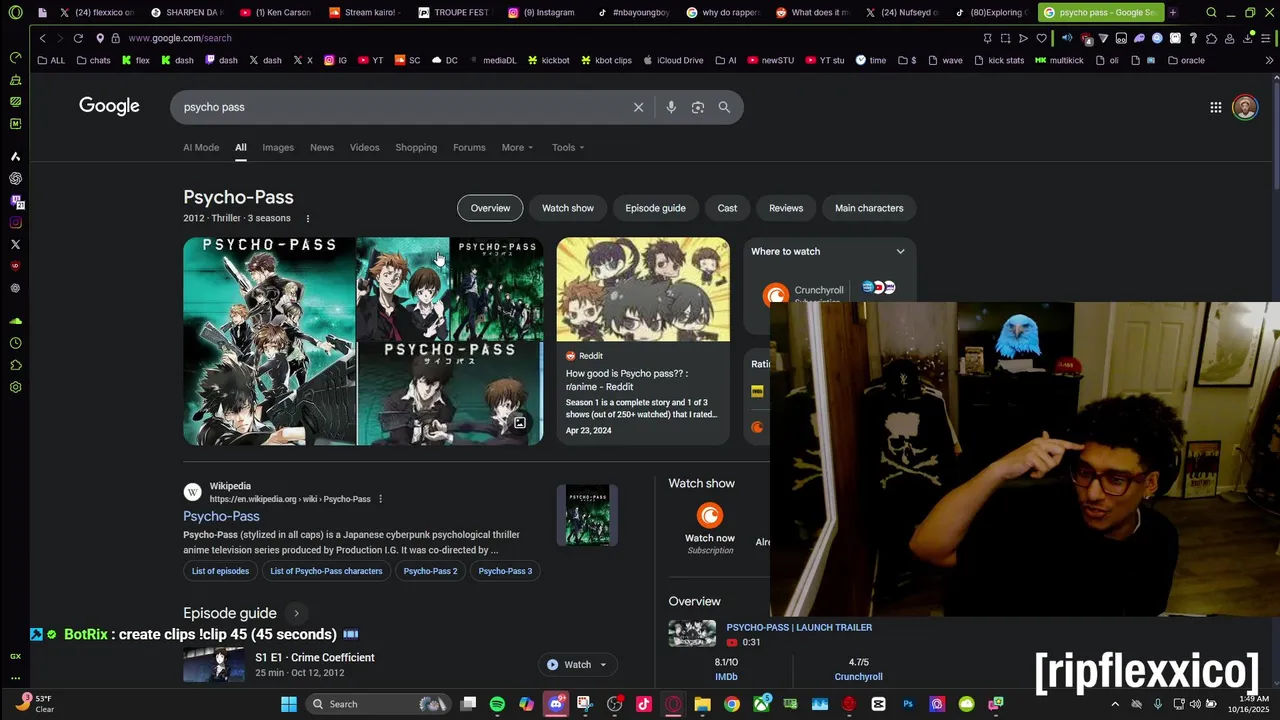Select the Watch show chip

(x=568, y=208)
